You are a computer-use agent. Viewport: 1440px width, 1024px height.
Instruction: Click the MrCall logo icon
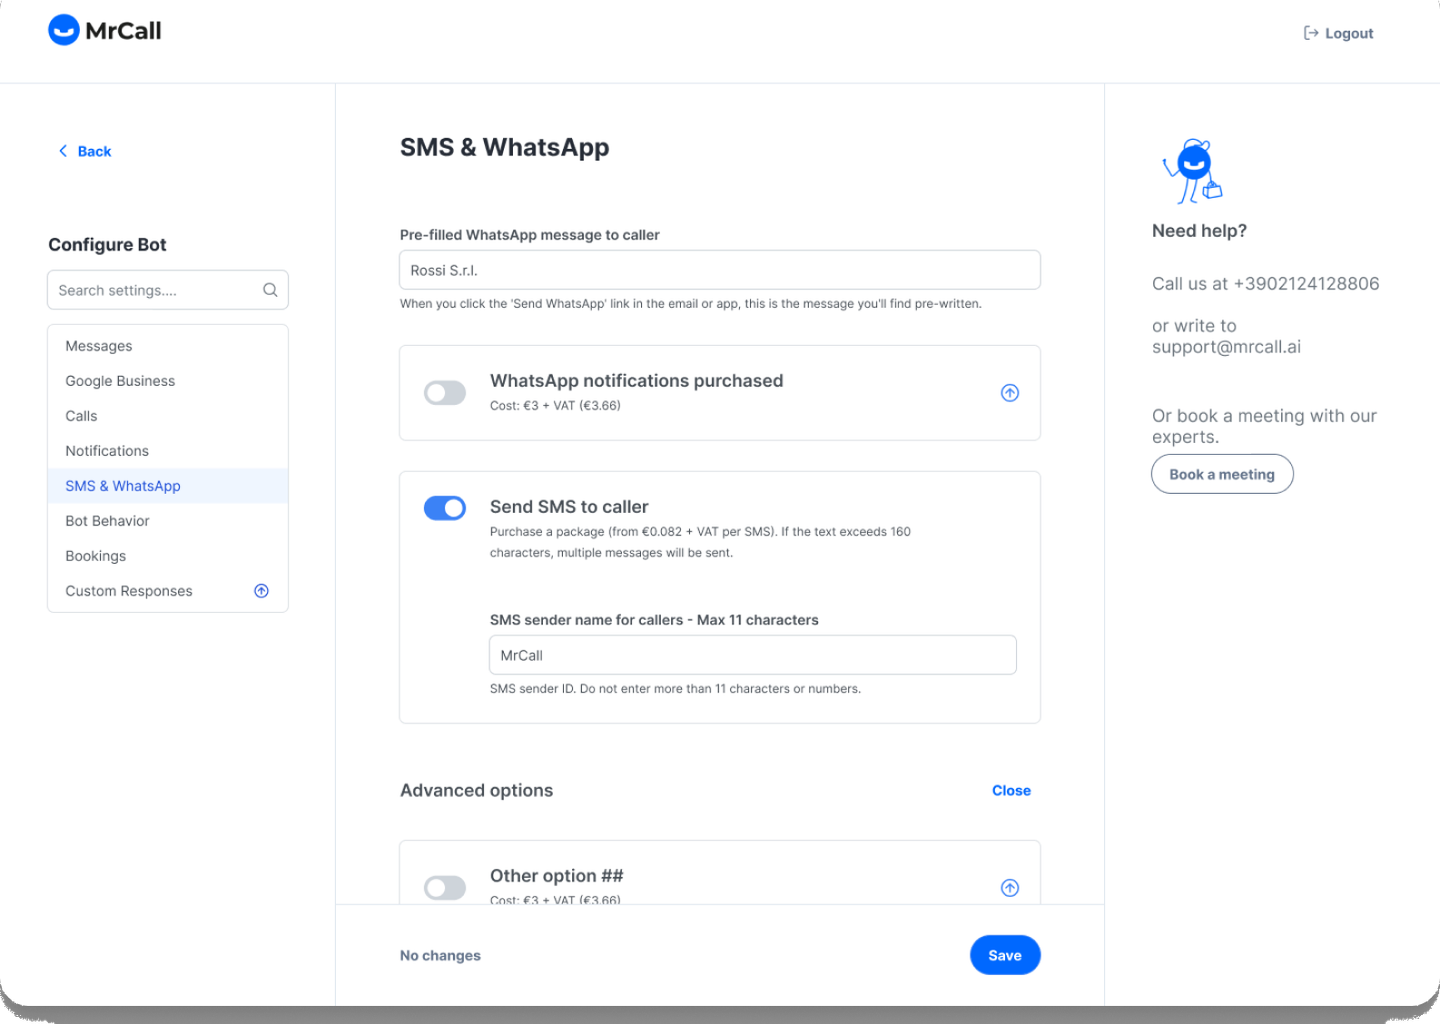64,30
